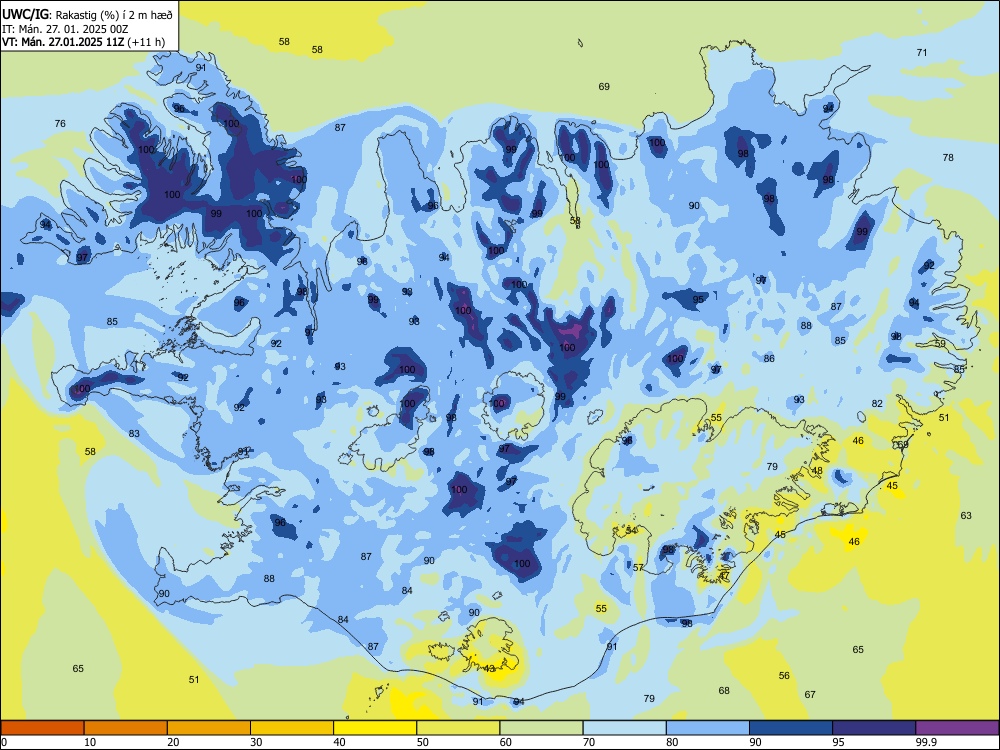
Task: Click the map value '47'
Action: [x=724, y=575]
